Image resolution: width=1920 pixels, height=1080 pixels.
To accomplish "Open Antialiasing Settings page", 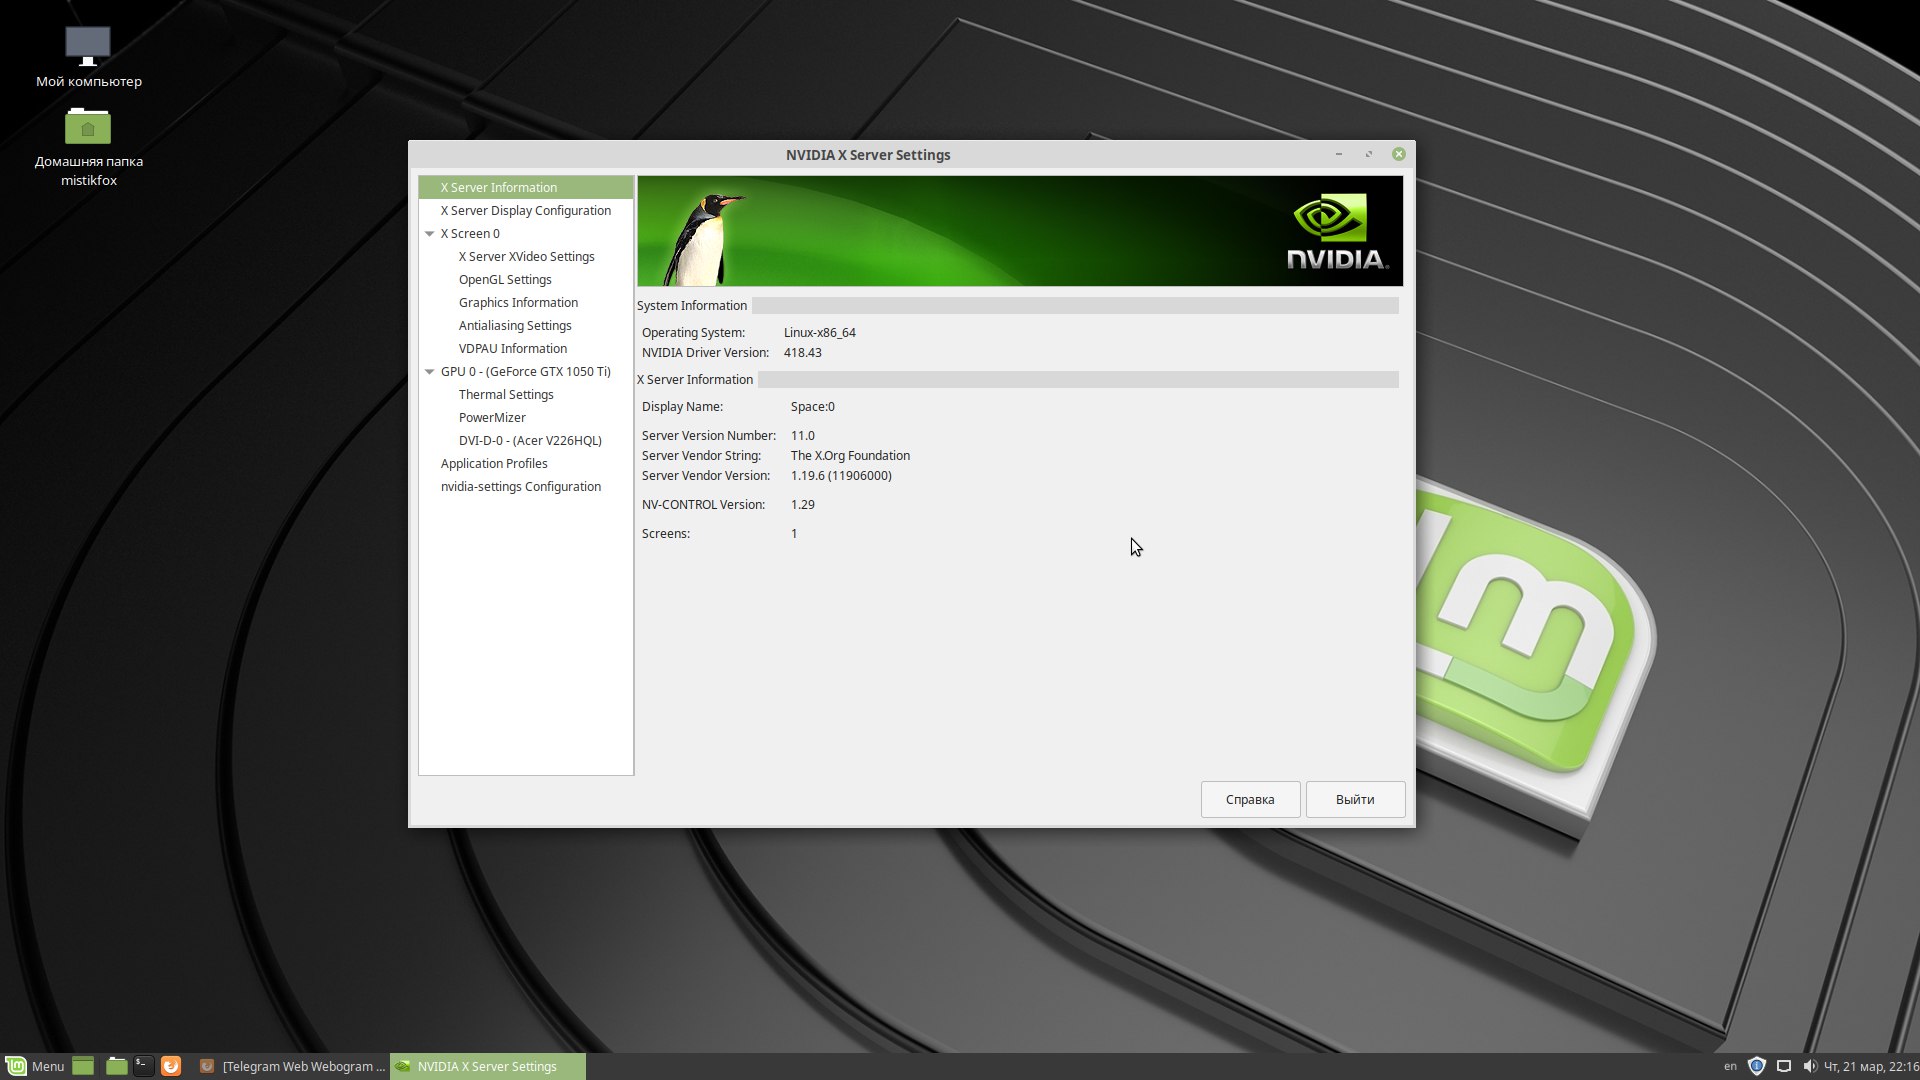I will click(x=526, y=325).
